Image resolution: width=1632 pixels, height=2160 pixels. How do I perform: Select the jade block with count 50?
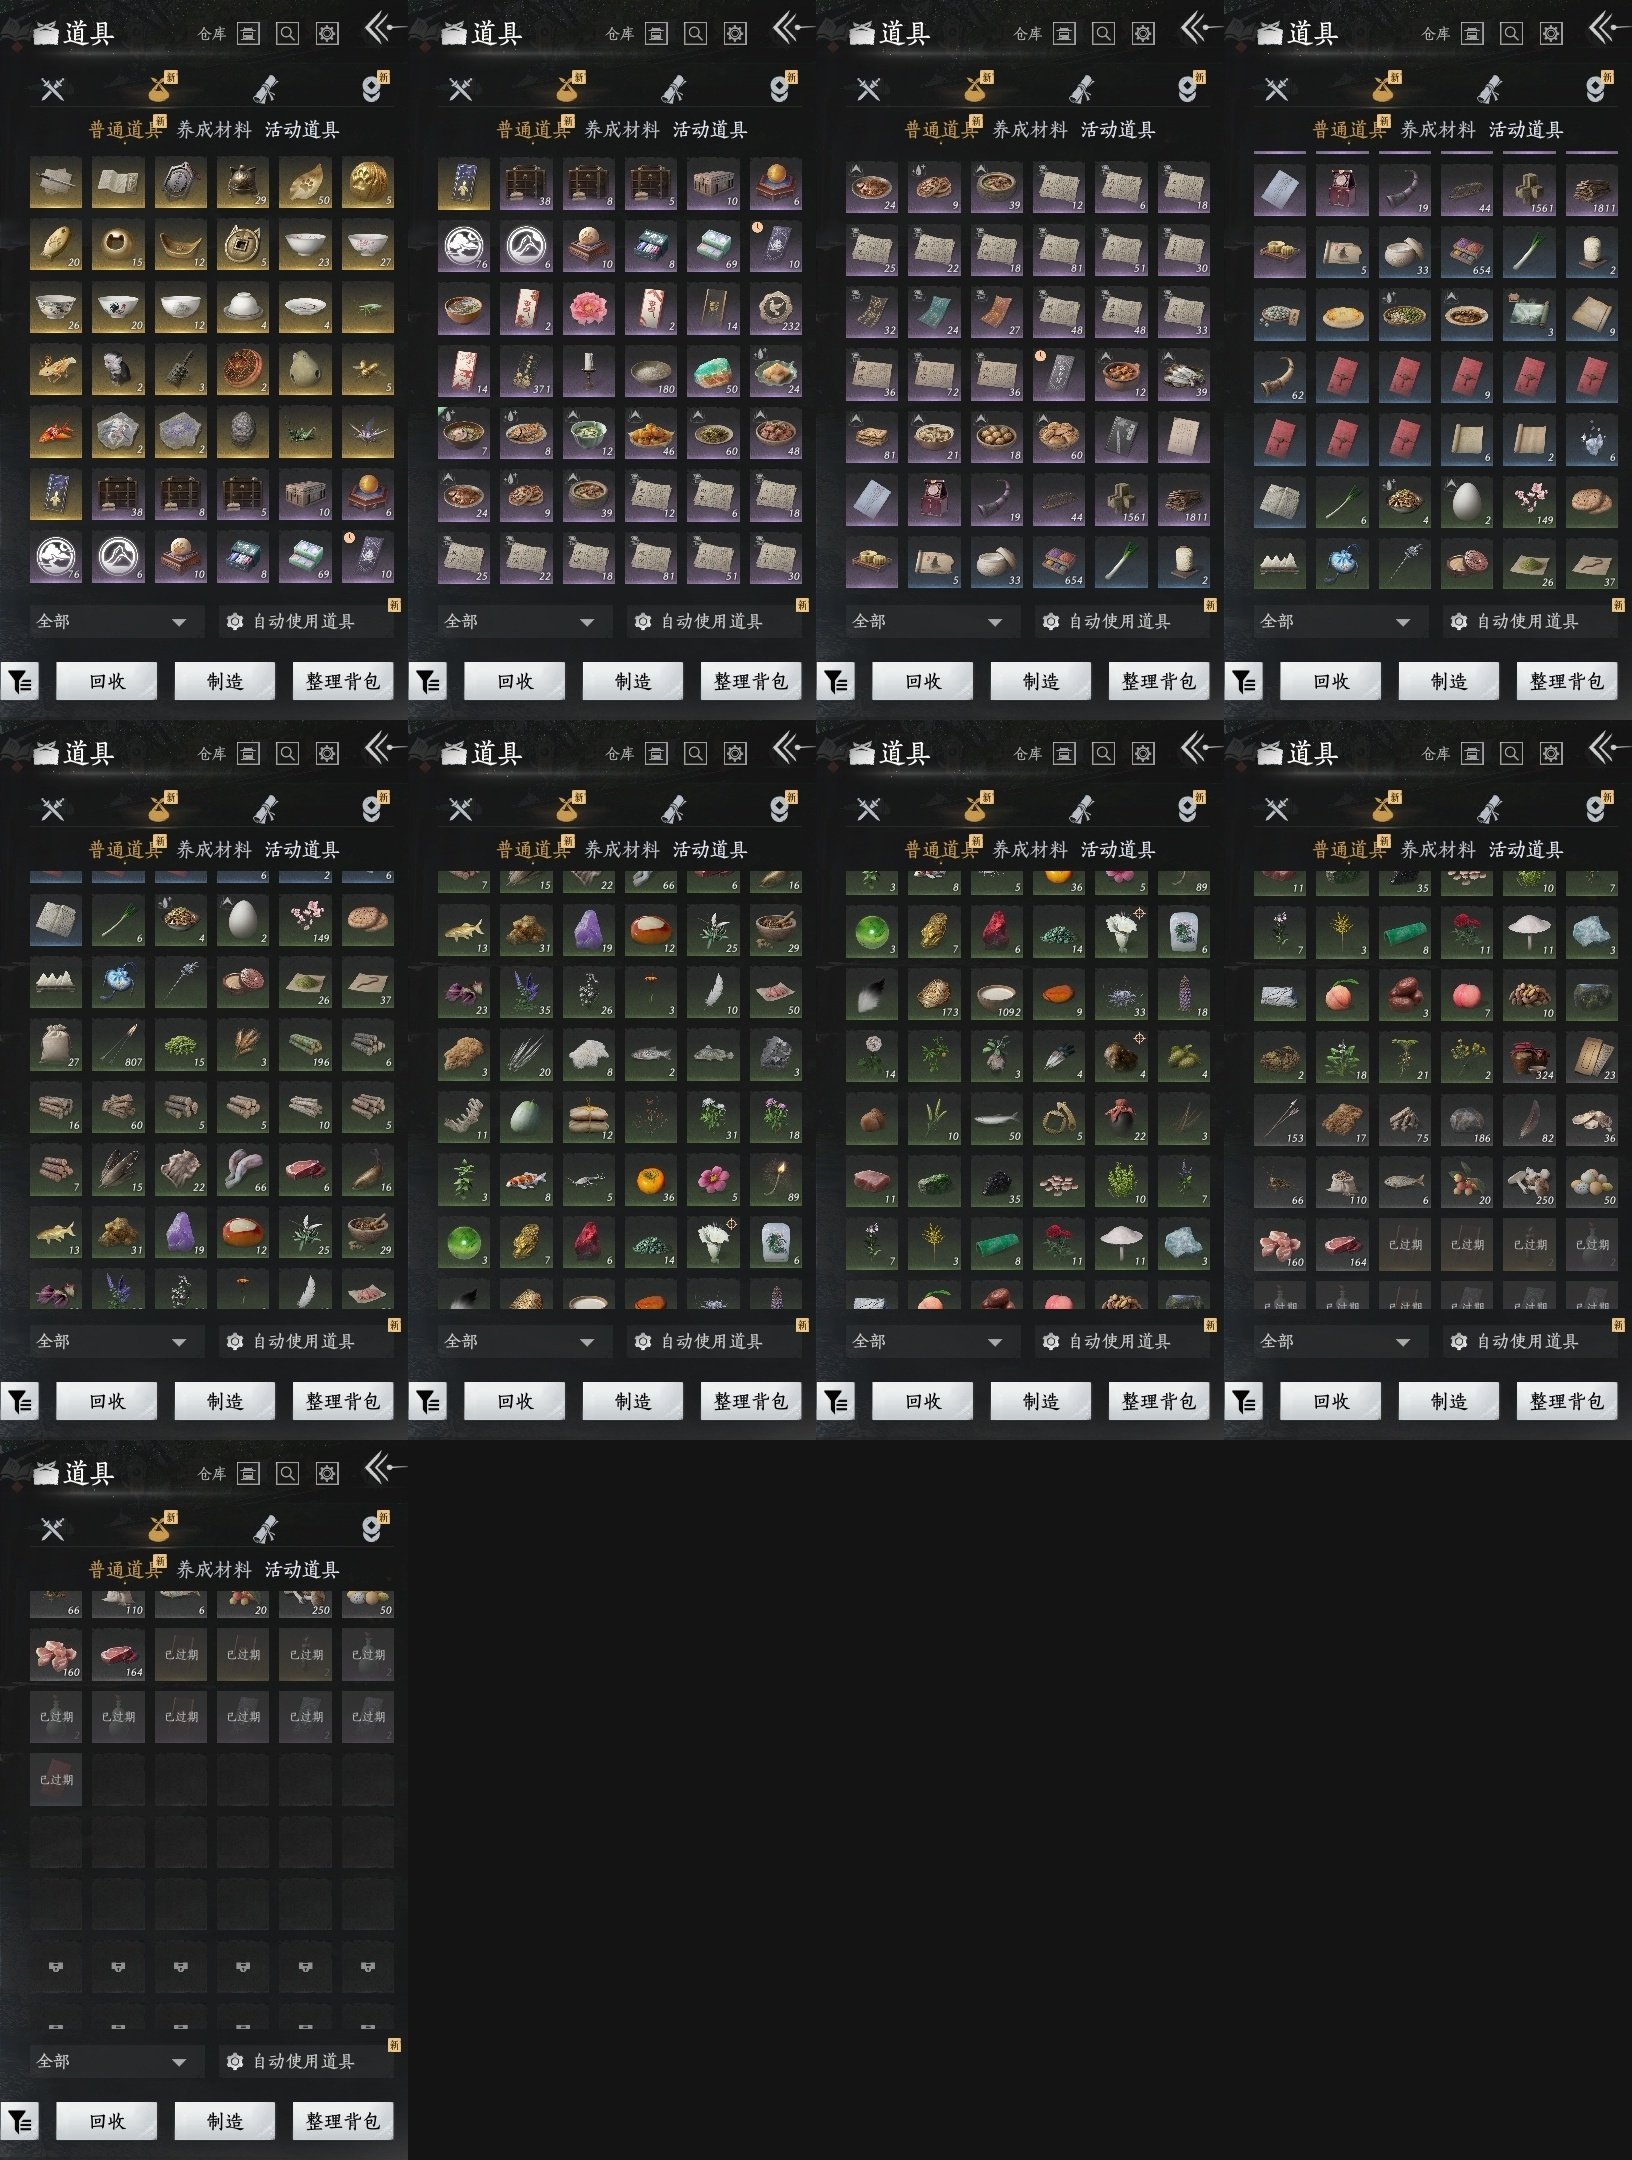[714, 370]
